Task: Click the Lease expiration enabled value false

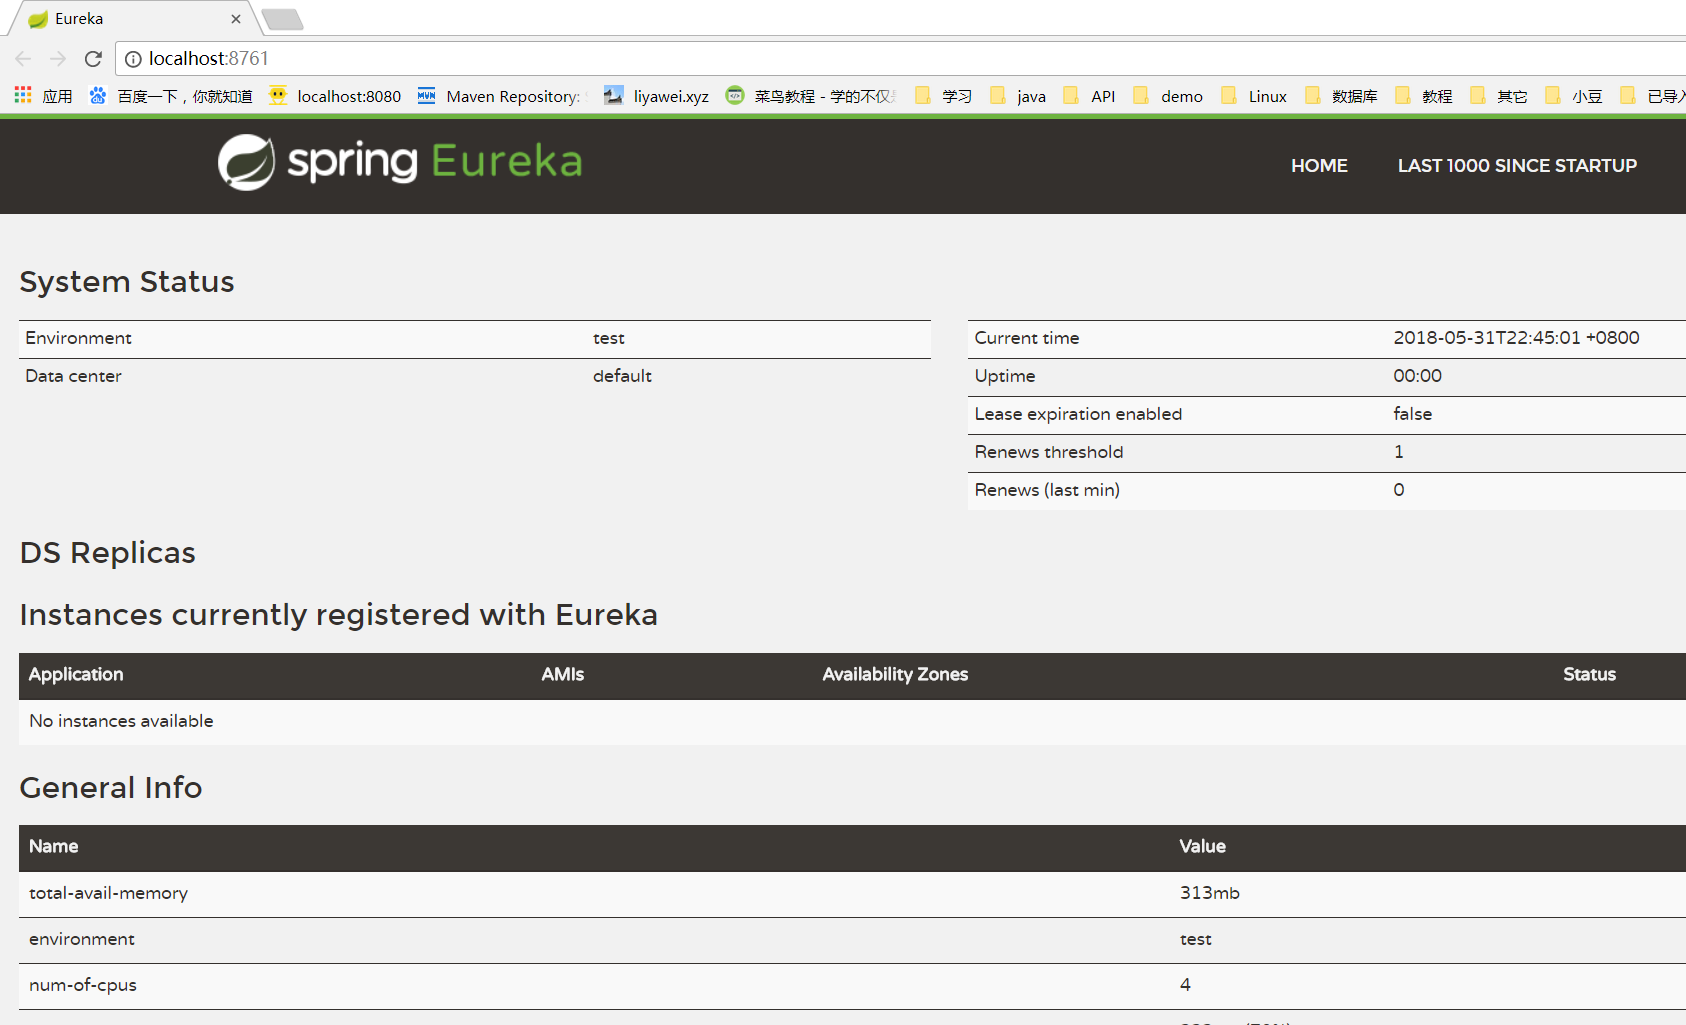Action: 1412,414
